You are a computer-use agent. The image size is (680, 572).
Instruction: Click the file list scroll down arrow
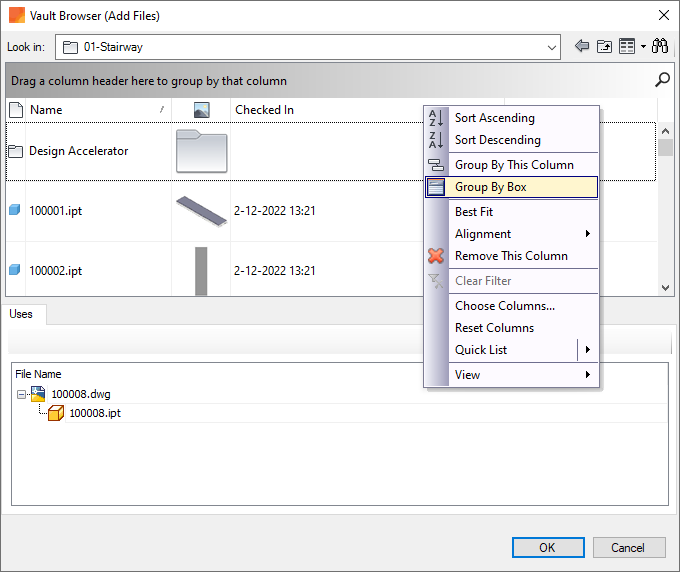(x=665, y=288)
